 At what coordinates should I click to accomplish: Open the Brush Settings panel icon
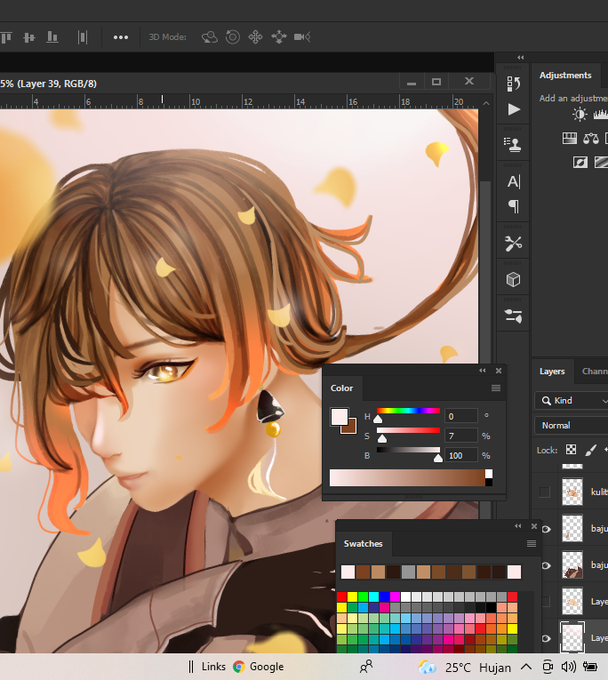[513, 316]
